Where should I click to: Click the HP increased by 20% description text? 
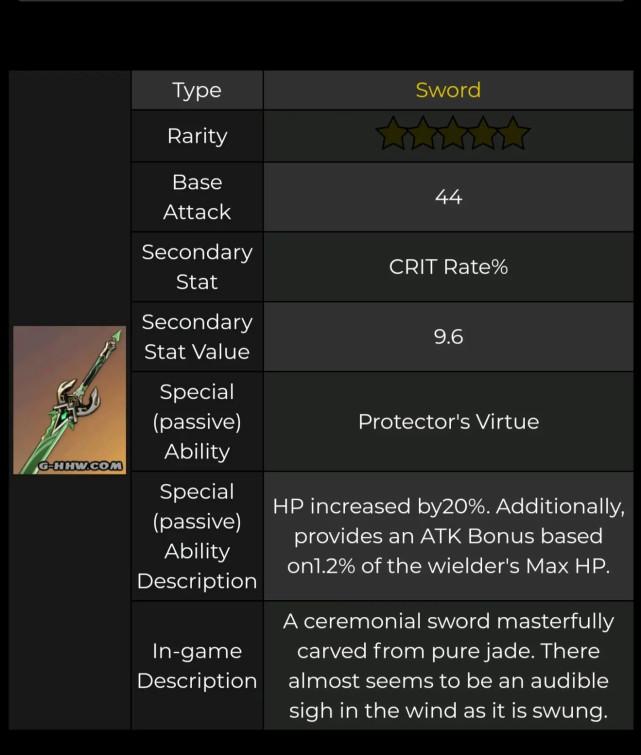click(448, 536)
